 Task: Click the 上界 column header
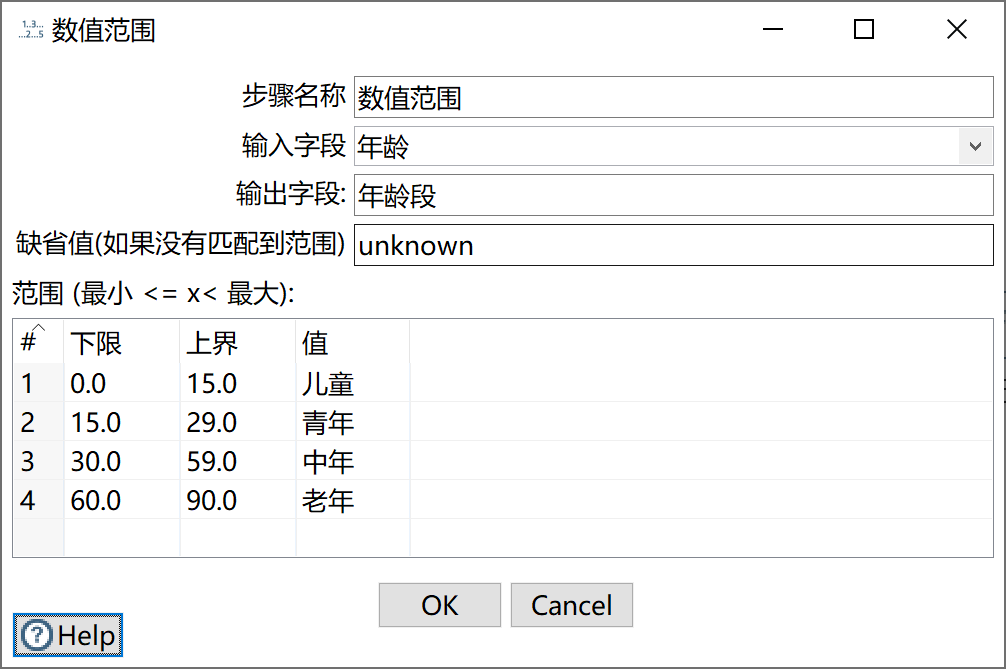[212, 343]
